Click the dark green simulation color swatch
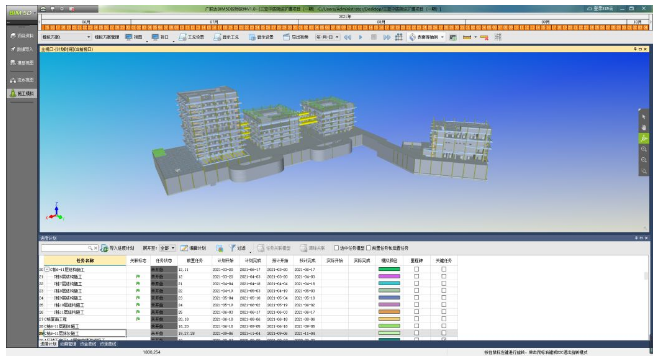The width and height of the screenshot is (662, 363). (389, 269)
